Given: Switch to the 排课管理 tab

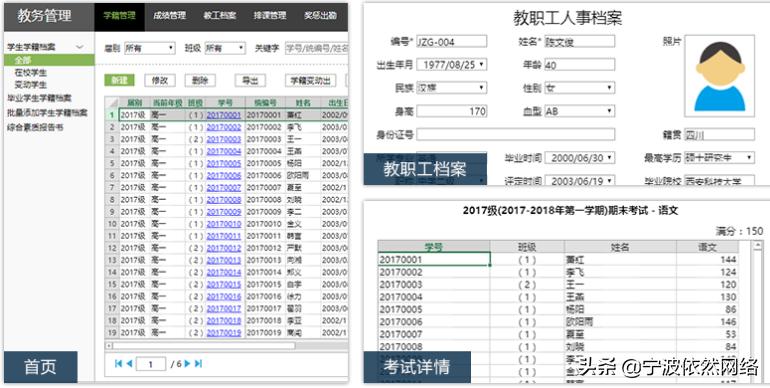Looking at the screenshot, I should click(x=270, y=16).
